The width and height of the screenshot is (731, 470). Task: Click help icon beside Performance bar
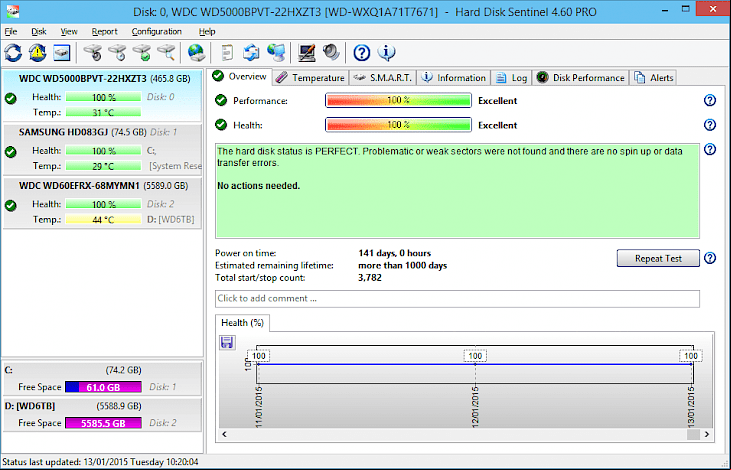[x=710, y=100]
